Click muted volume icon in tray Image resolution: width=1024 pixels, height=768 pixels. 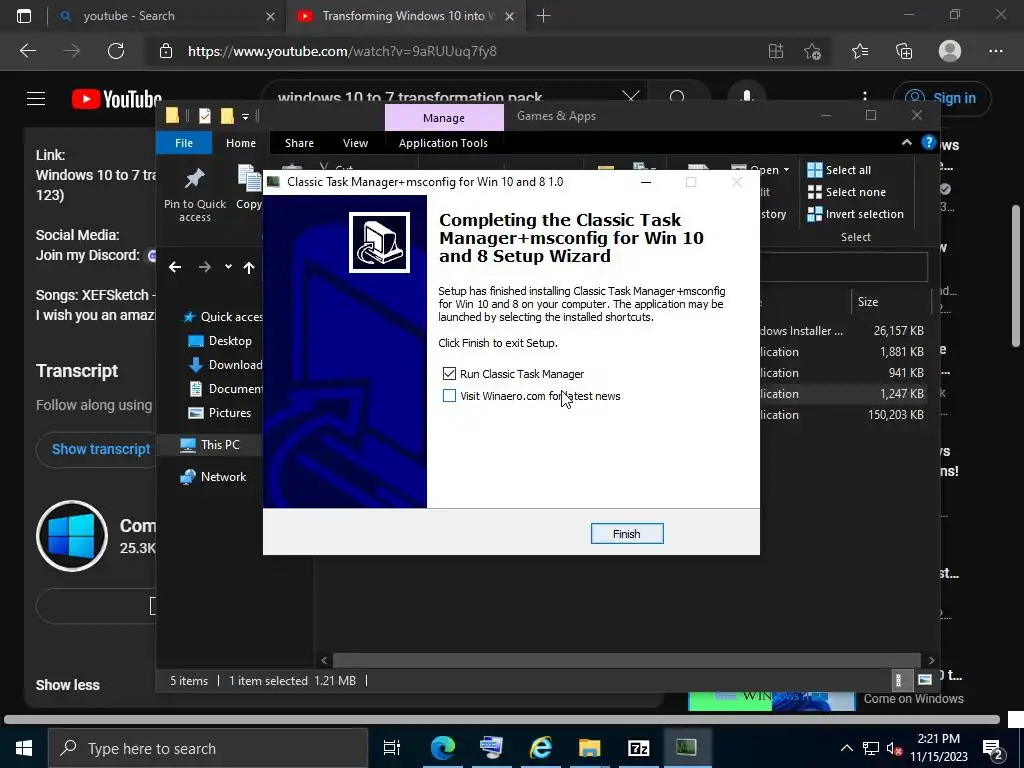895,748
